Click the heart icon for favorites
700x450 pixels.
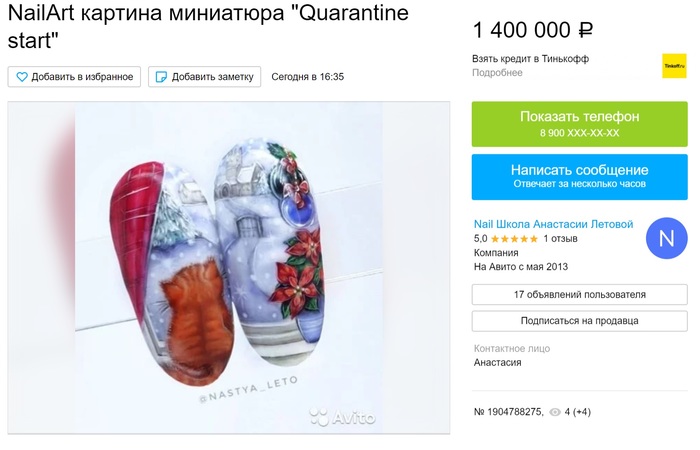tap(22, 77)
